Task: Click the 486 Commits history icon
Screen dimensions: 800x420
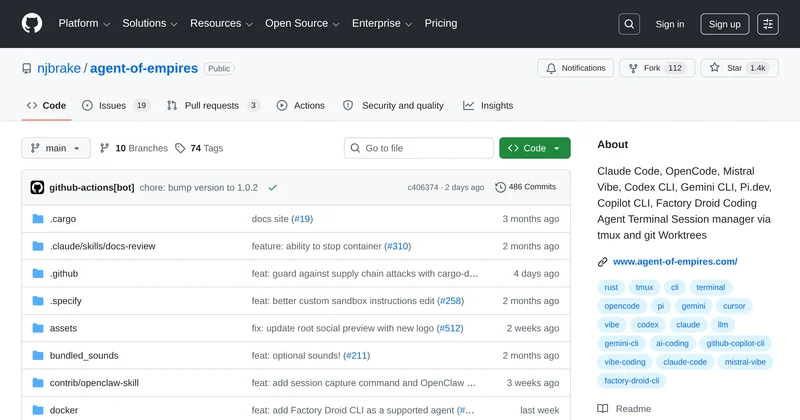Action: pos(501,187)
